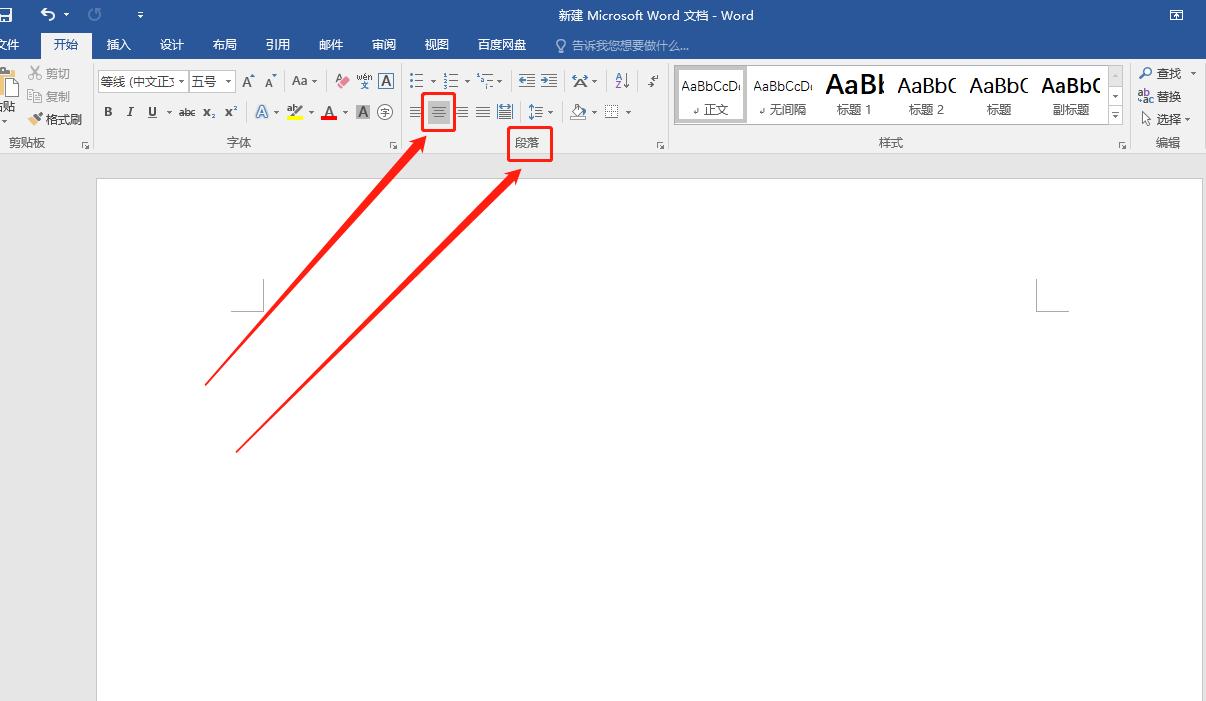The width and height of the screenshot is (1206, 701).
Task: Toggle distributed alignment
Action: pos(505,112)
